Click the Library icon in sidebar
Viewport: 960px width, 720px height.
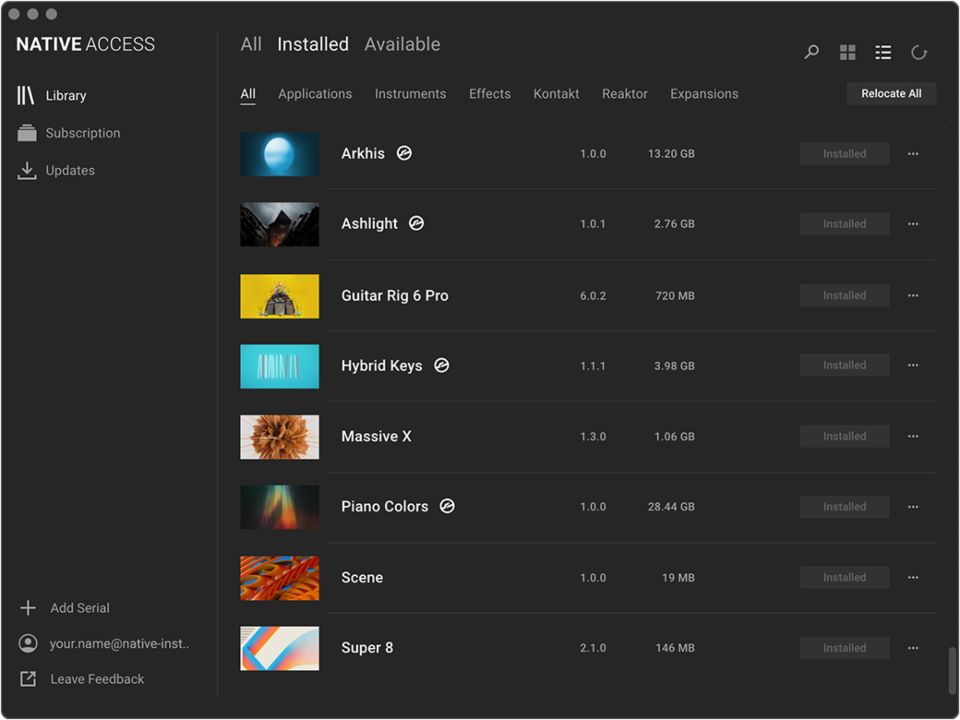(x=26, y=95)
